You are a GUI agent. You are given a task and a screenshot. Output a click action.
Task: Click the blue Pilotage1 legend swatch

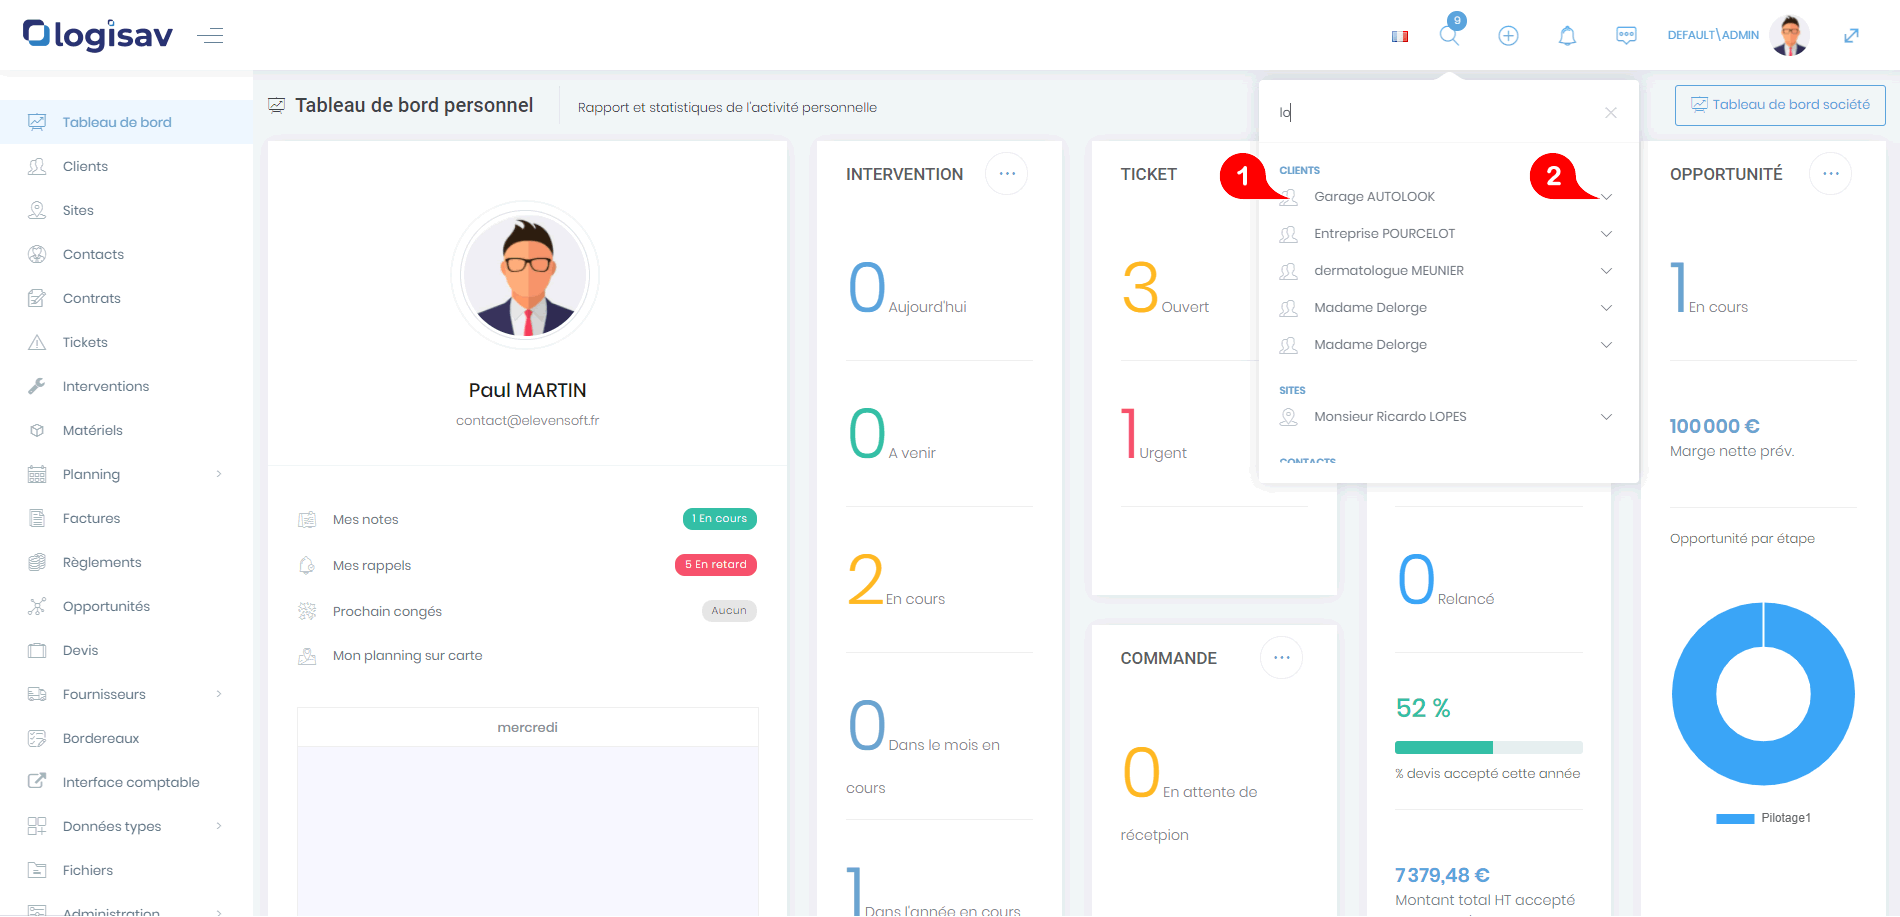pyautogui.click(x=1735, y=818)
